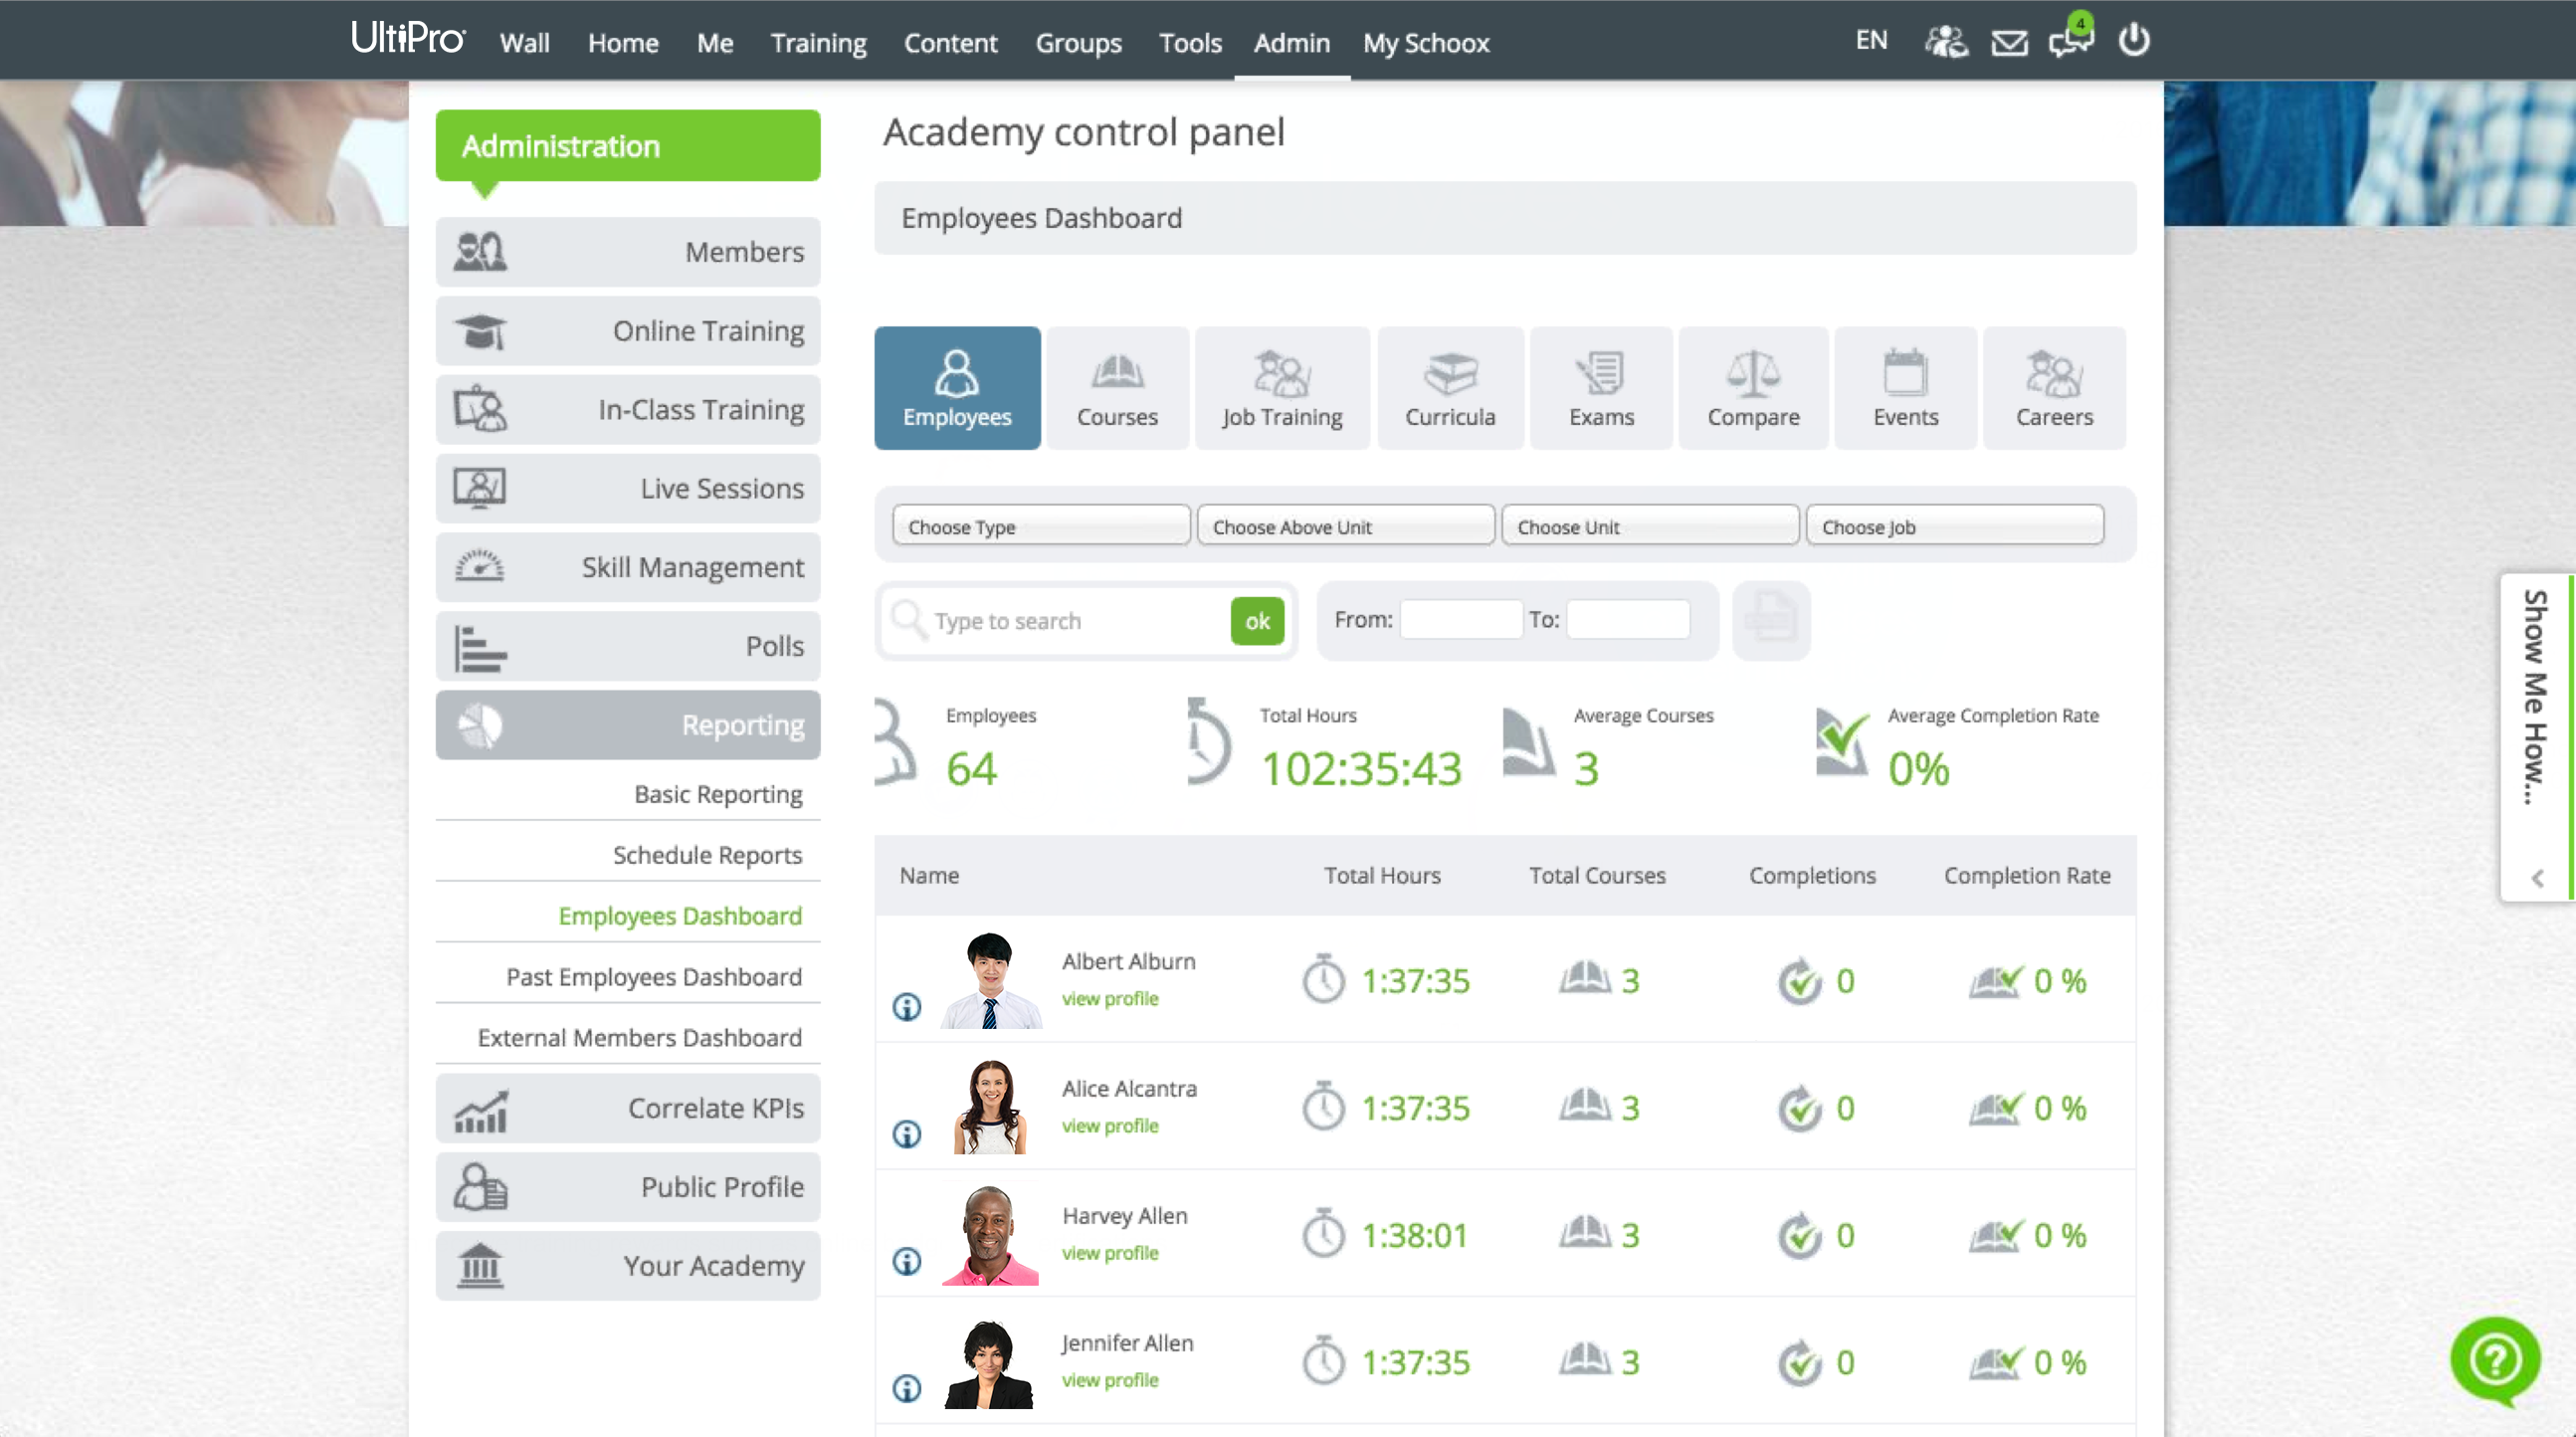
Task: Open the Training menu item
Action: pyautogui.click(x=818, y=43)
